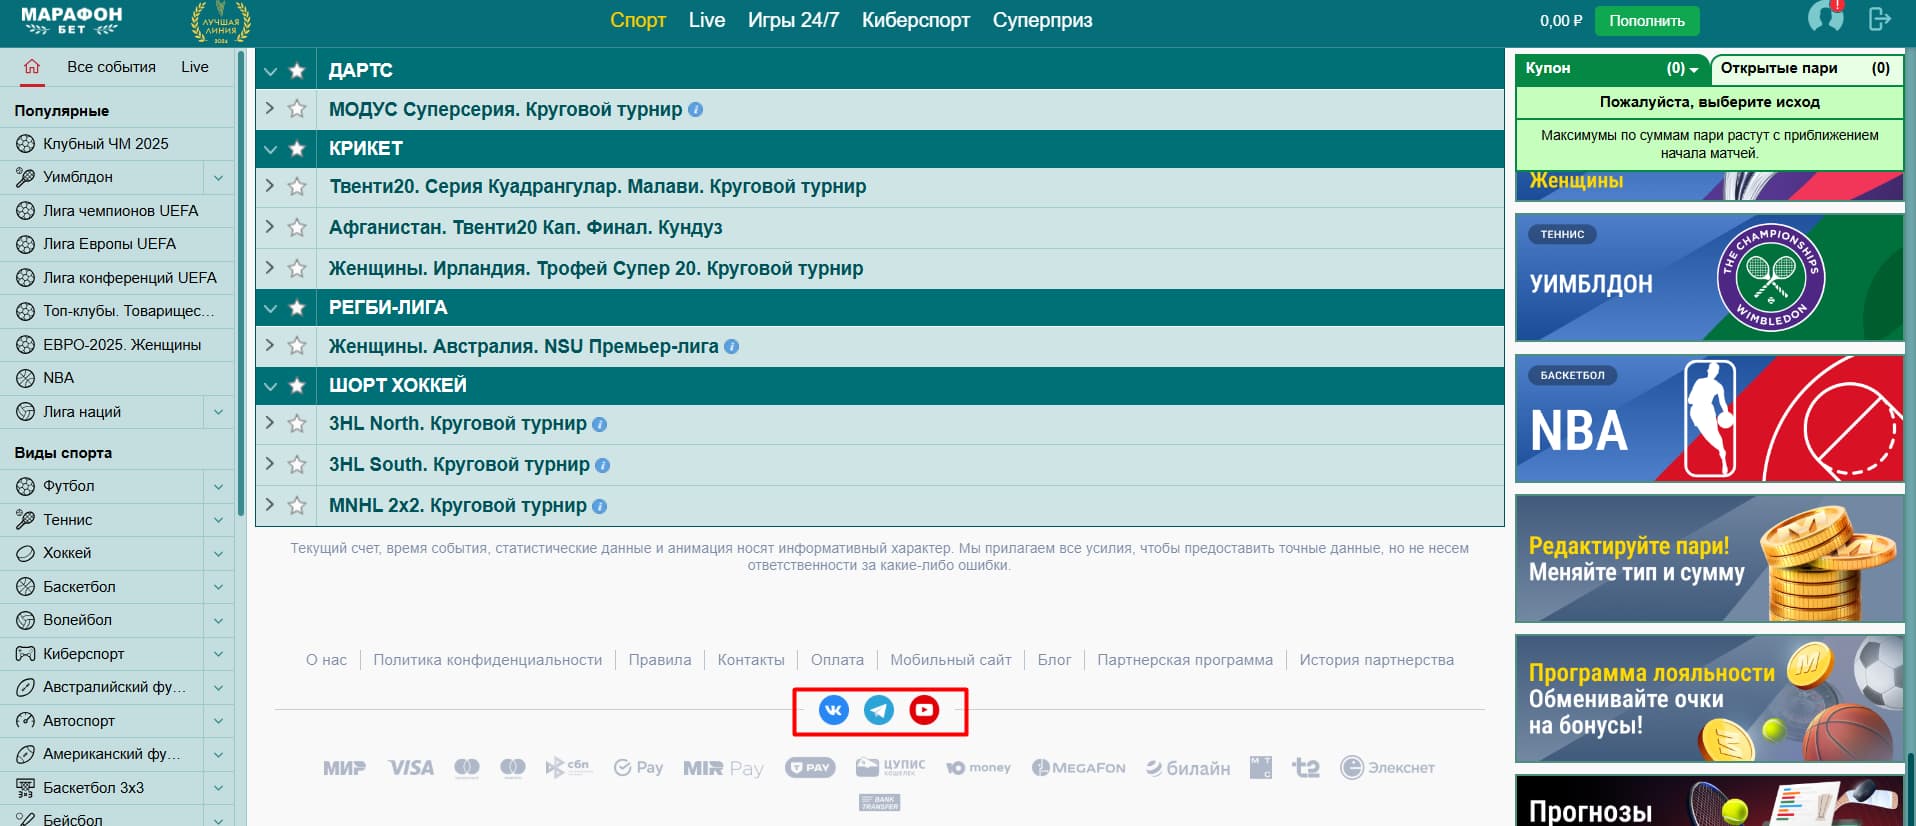This screenshot has width=1916, height=826.
Task: Collapse the ДАРТС category
Action: click(270, 71)
